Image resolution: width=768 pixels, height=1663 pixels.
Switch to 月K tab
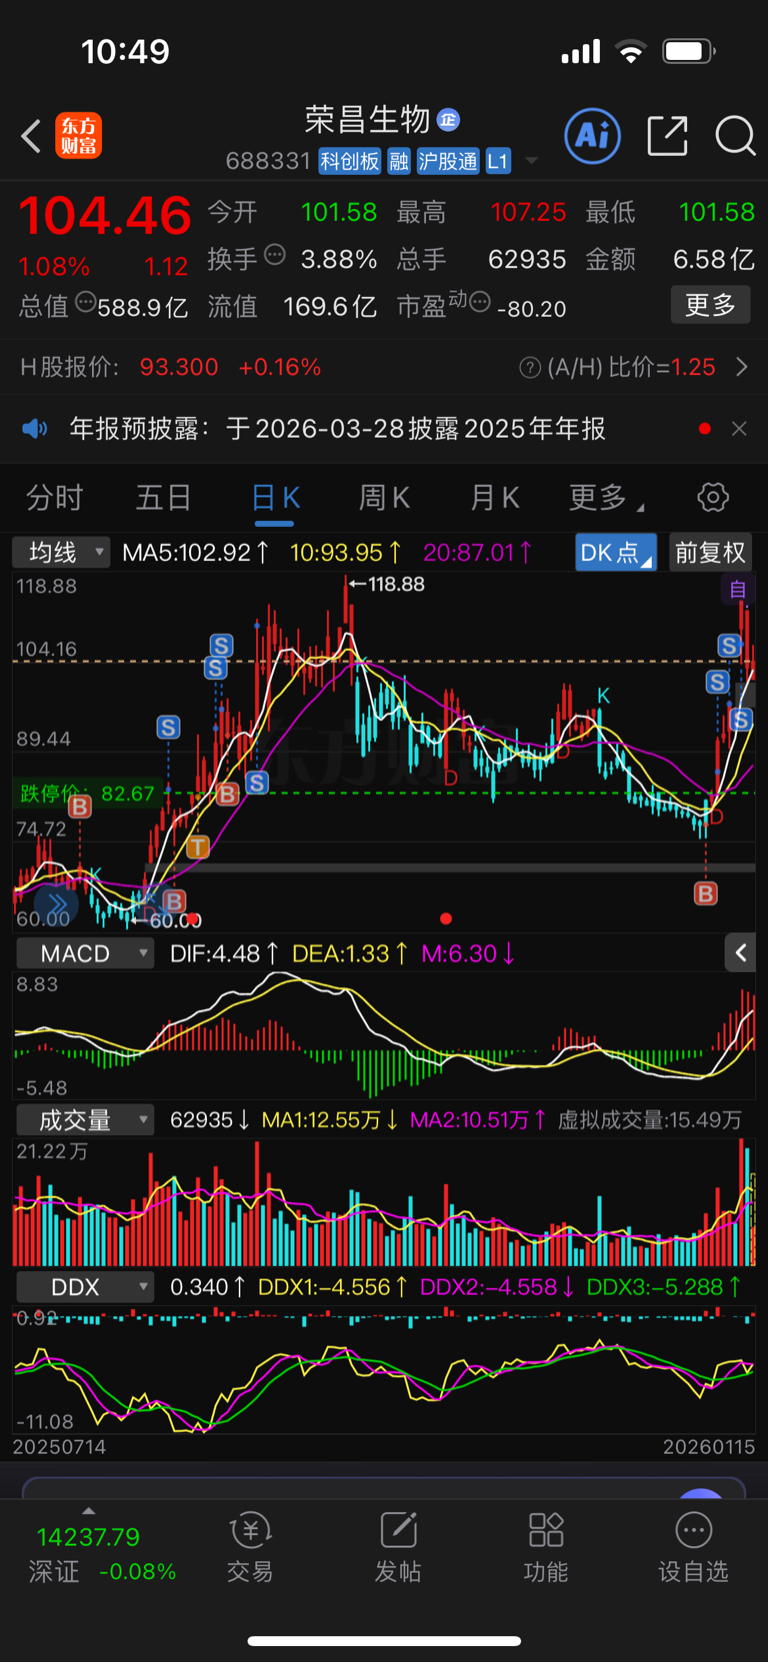coord(495,497)
